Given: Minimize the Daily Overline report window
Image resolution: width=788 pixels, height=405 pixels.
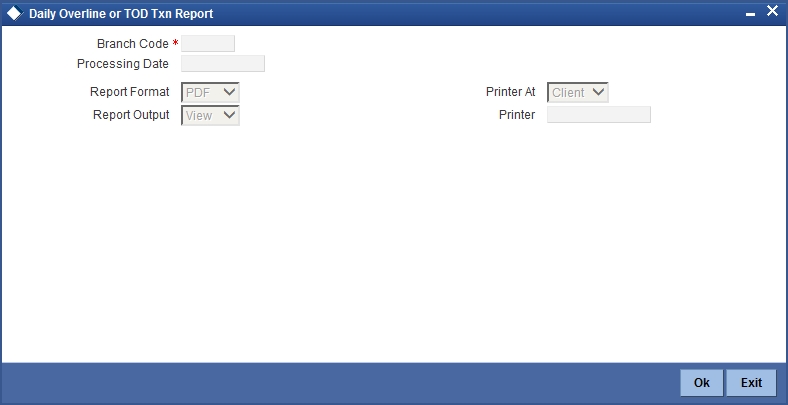Looking at the screenshot, I should [x=751, y=16].
